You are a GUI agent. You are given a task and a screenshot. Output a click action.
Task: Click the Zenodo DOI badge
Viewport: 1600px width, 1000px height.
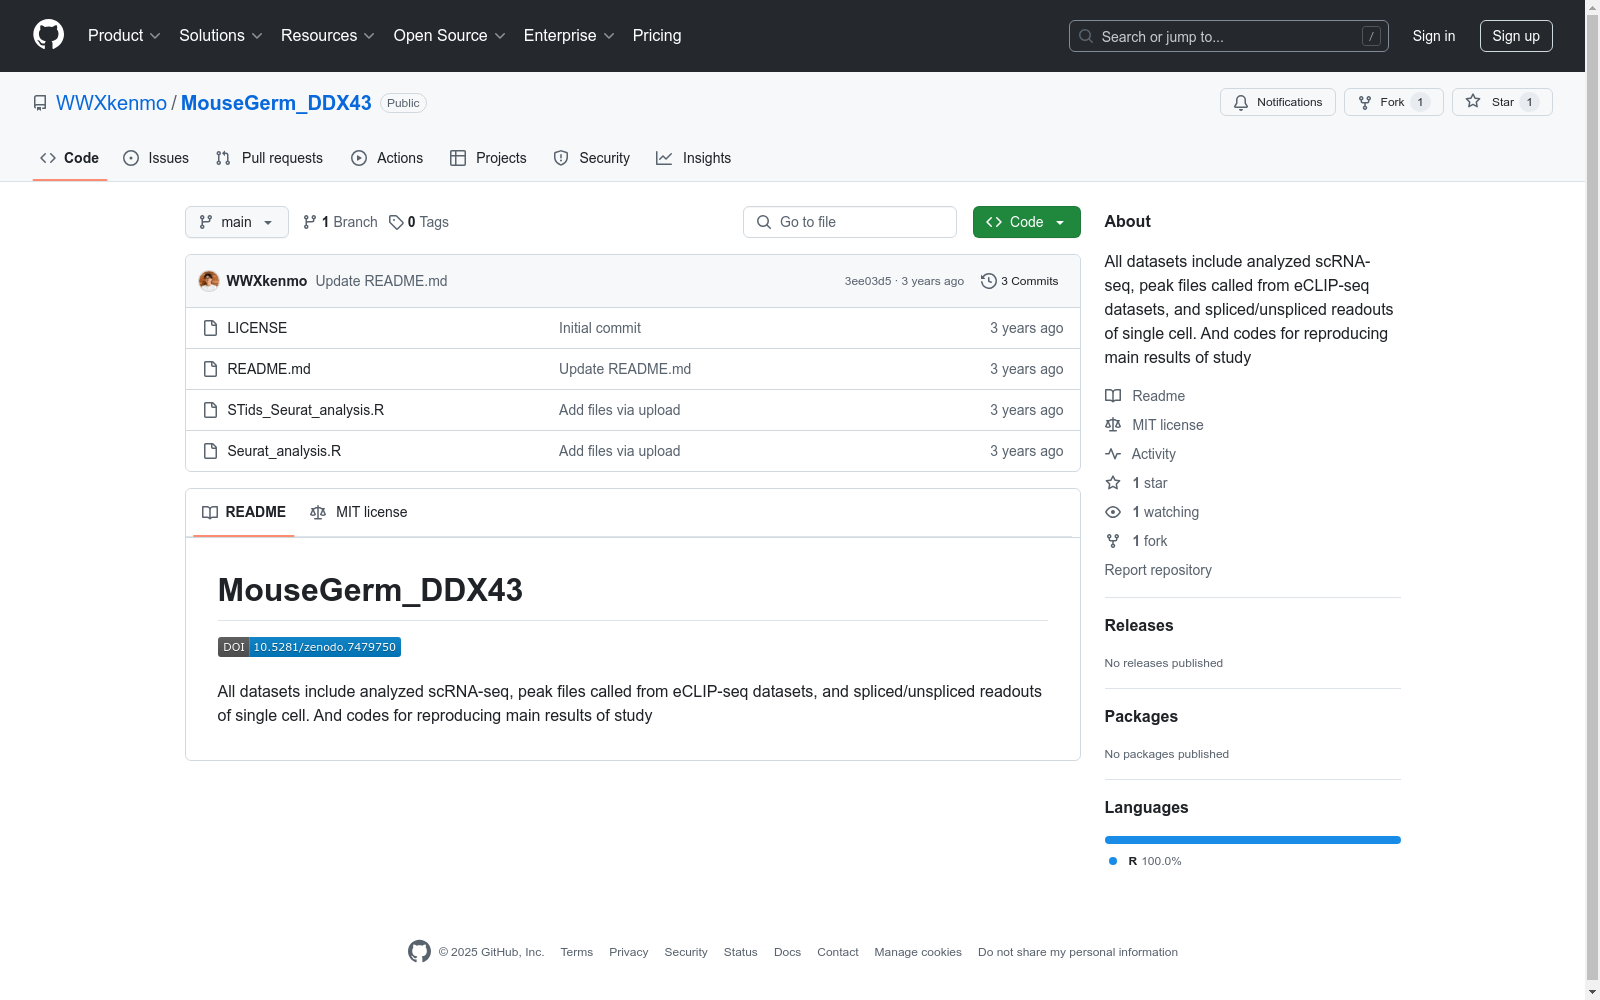(x=309, y=647)
